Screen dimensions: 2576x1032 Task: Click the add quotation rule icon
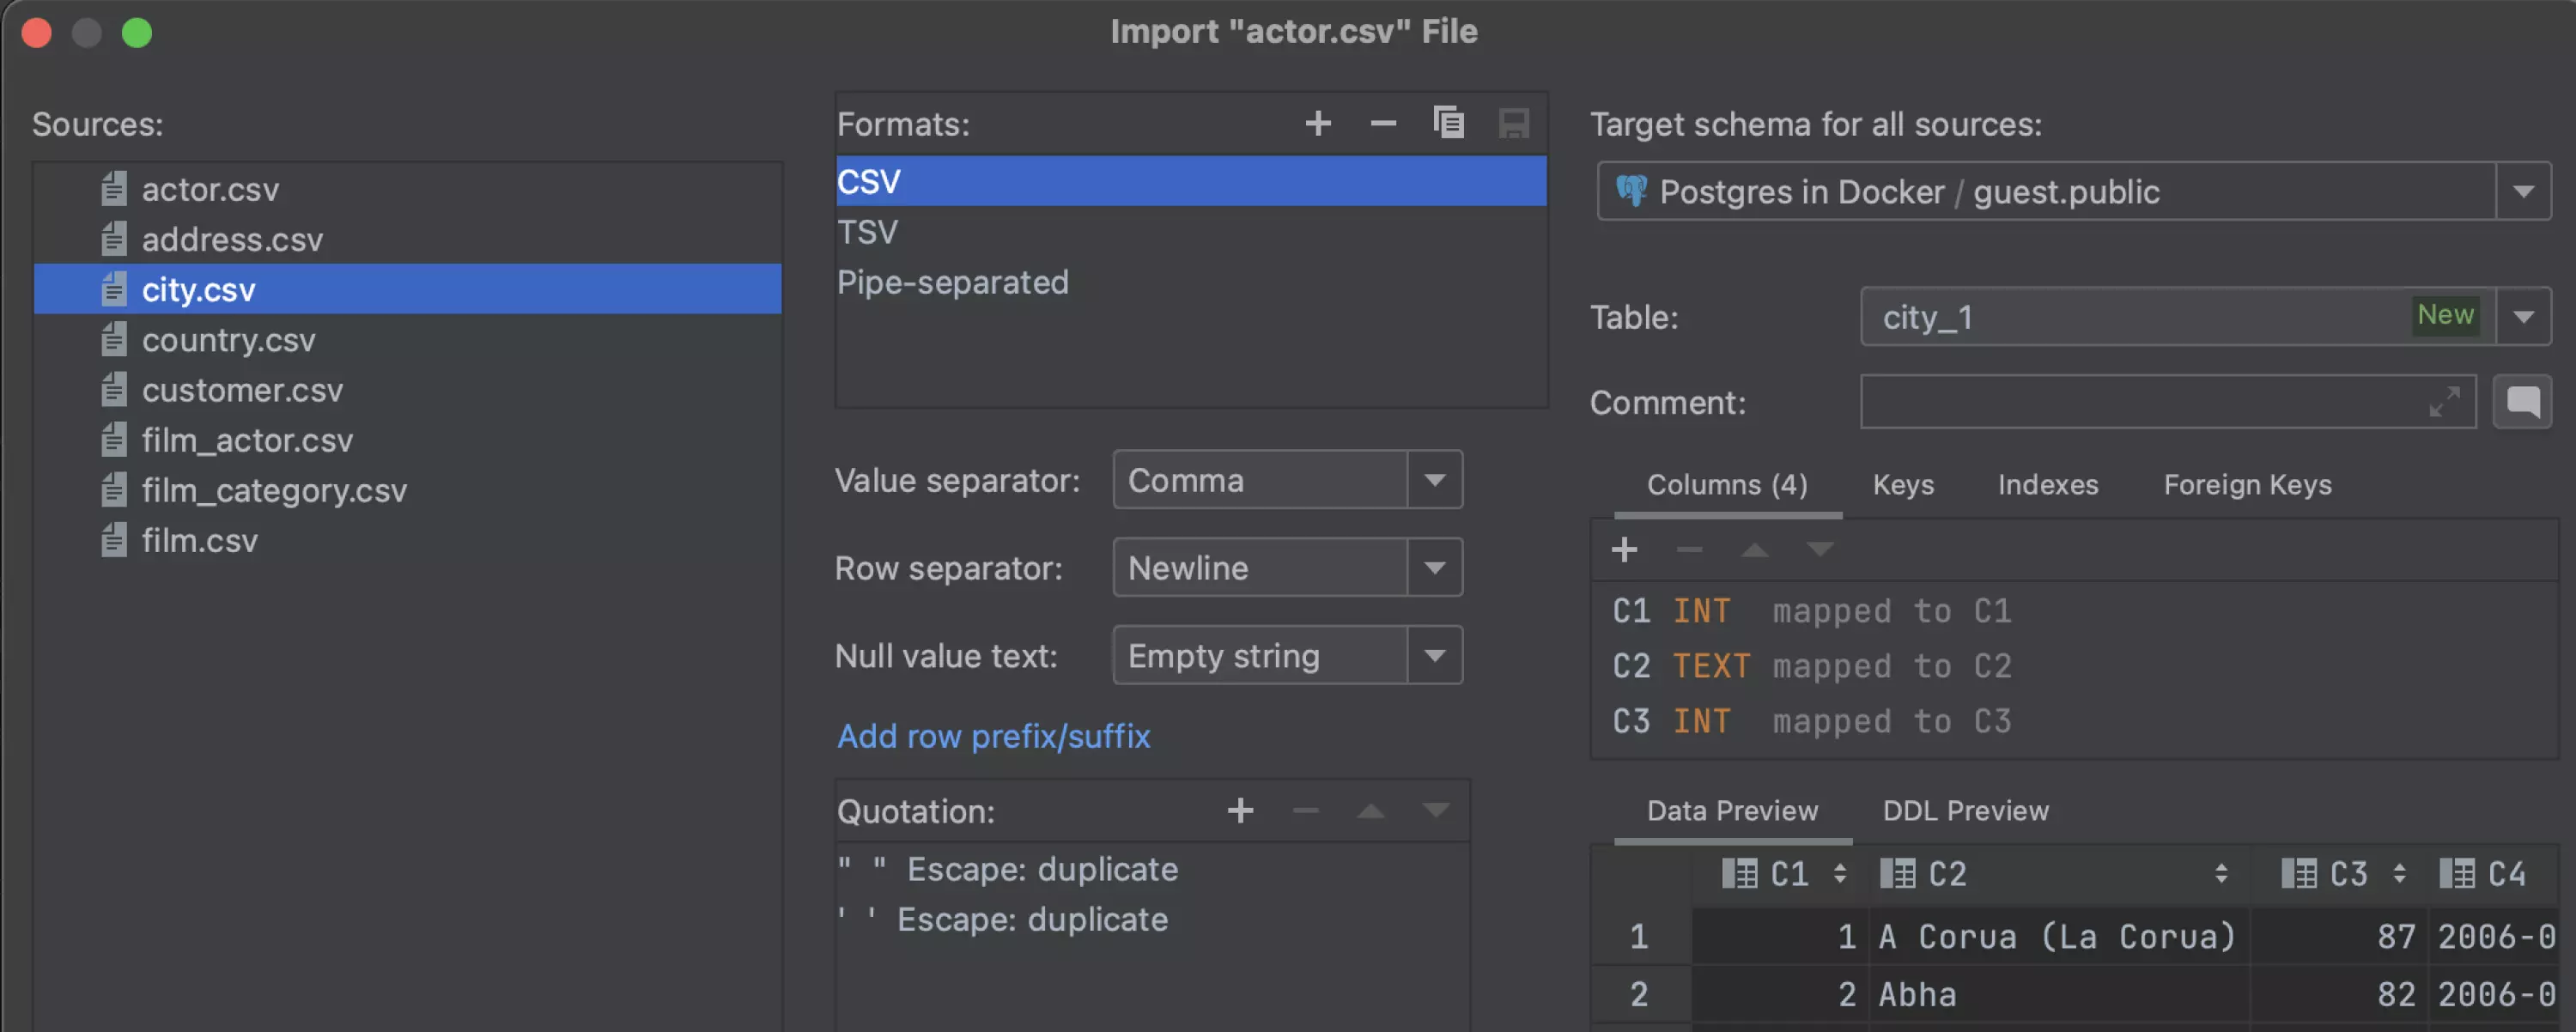[x=1242, y=810]
